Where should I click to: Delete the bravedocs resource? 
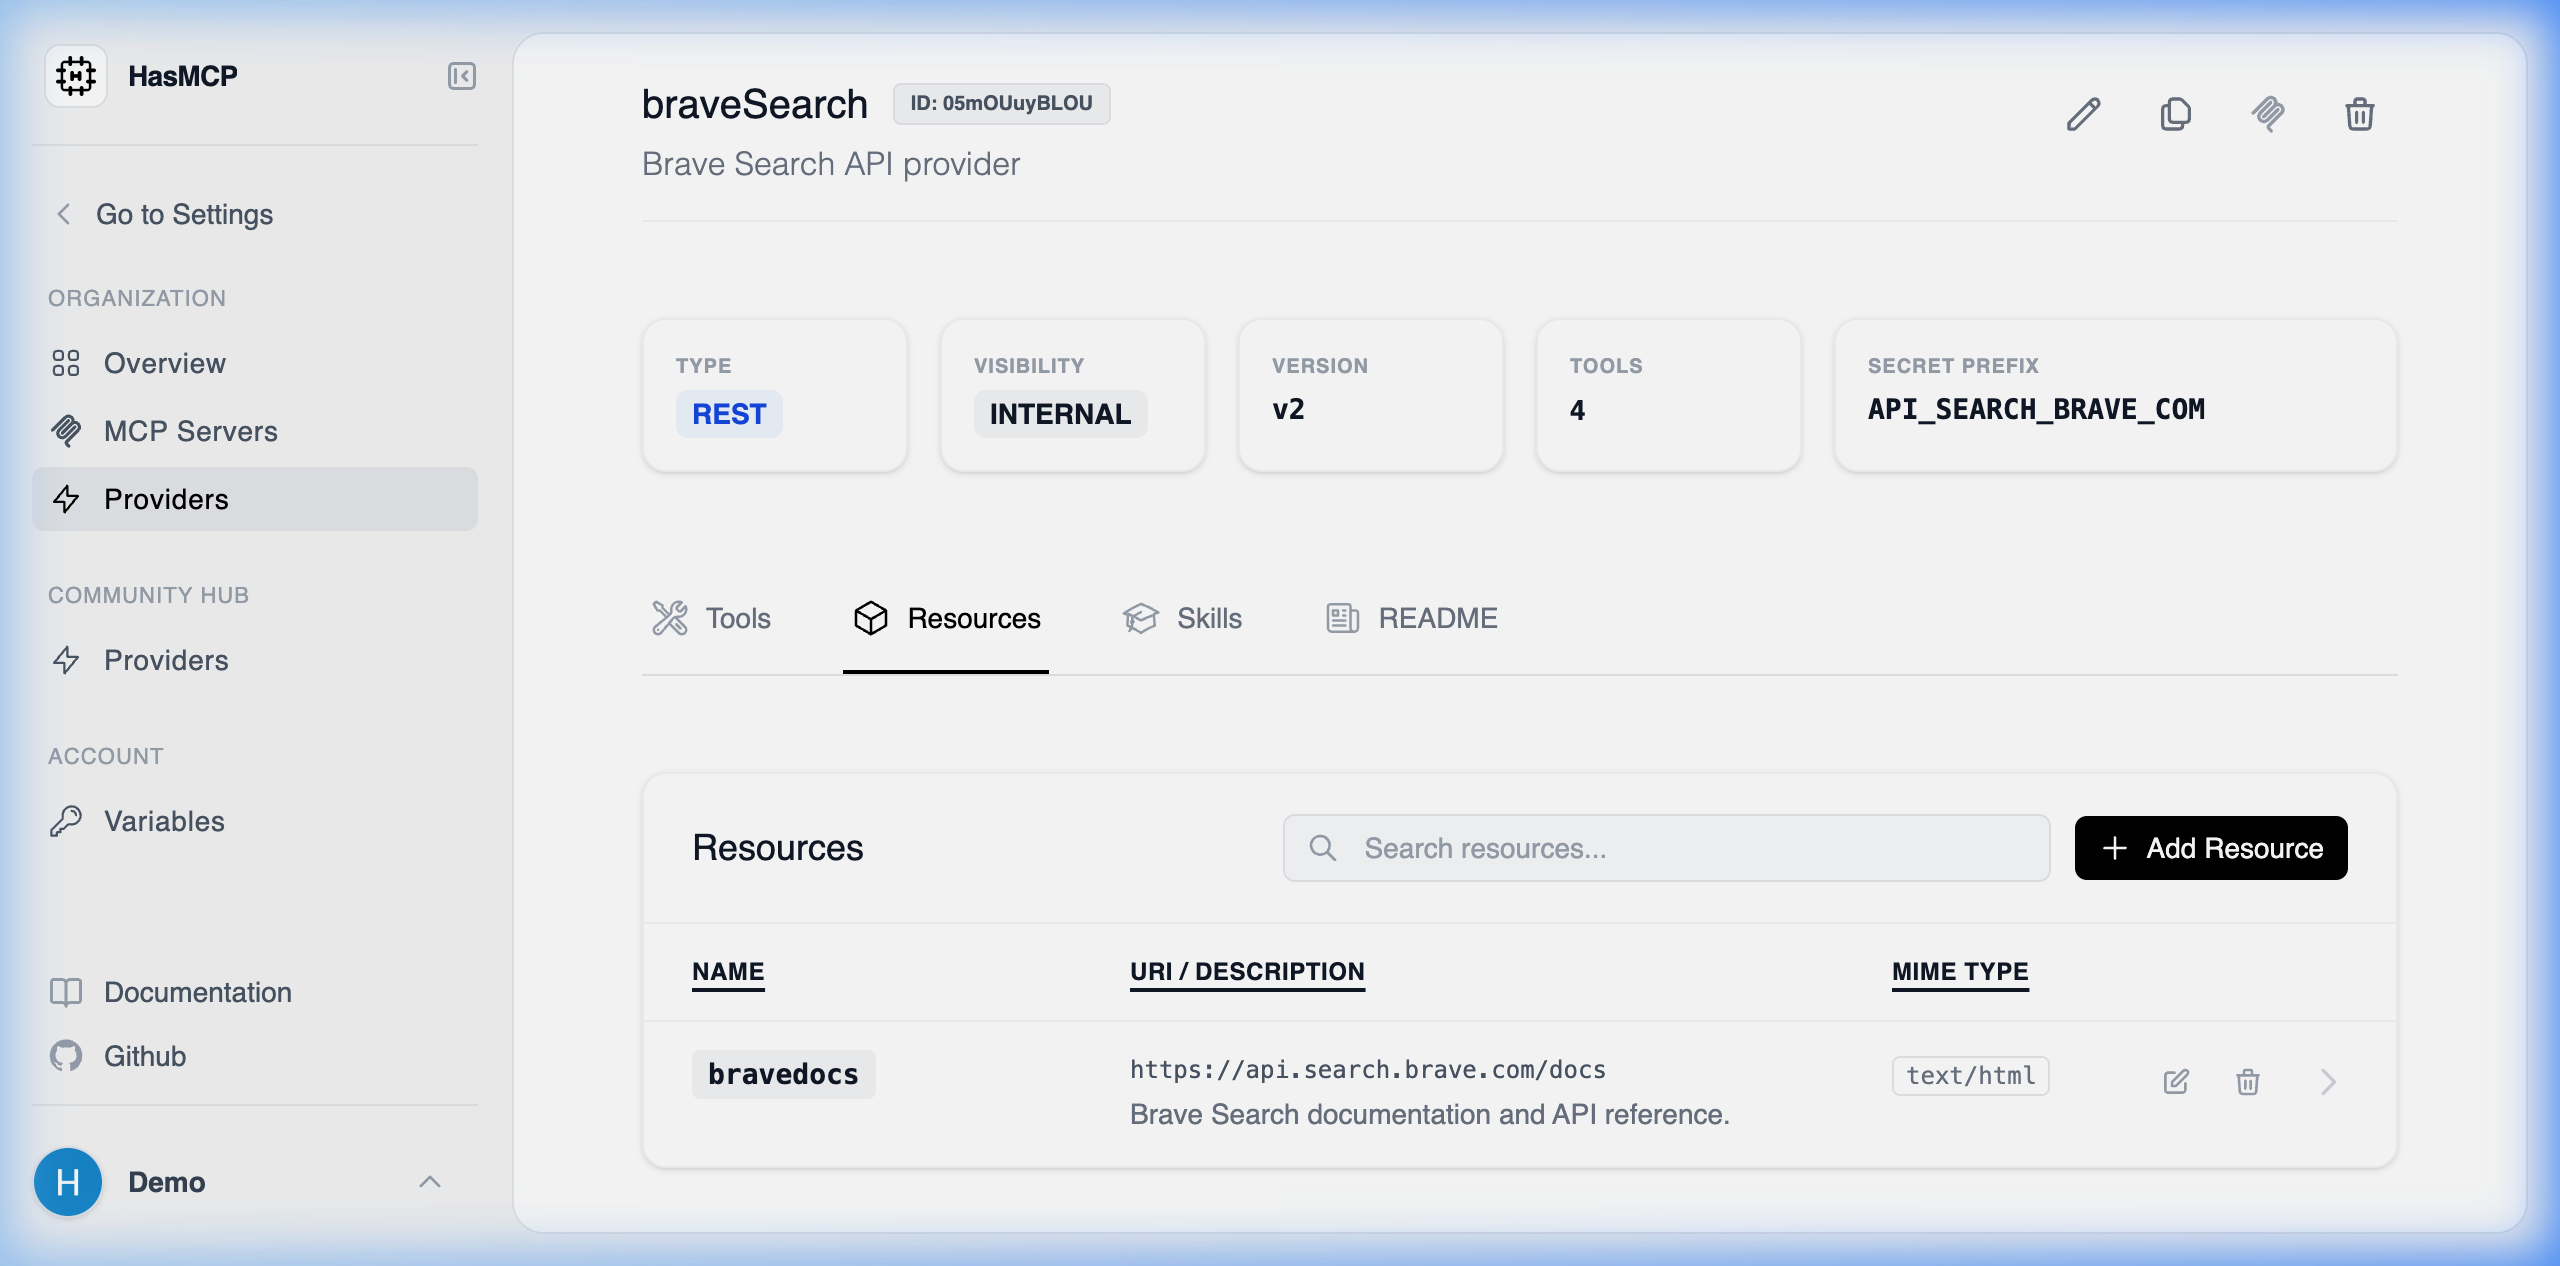(2246, 1081)
